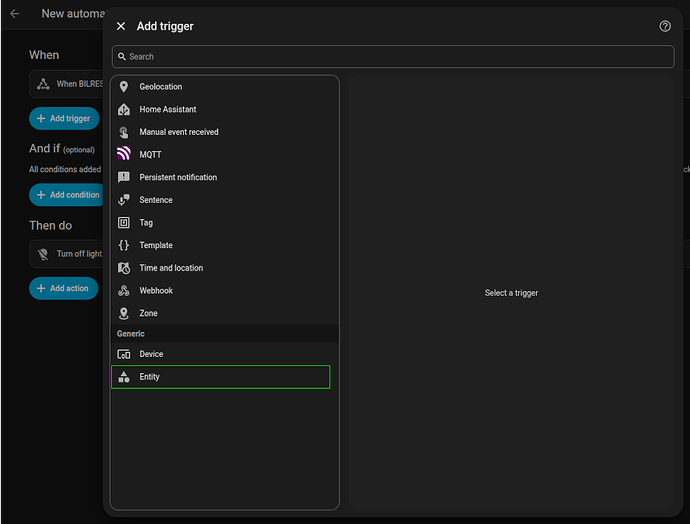Click the Zone map marker icon
This screenshot has width=690, height=524.
pyautogui.click(x=124, y=313)
